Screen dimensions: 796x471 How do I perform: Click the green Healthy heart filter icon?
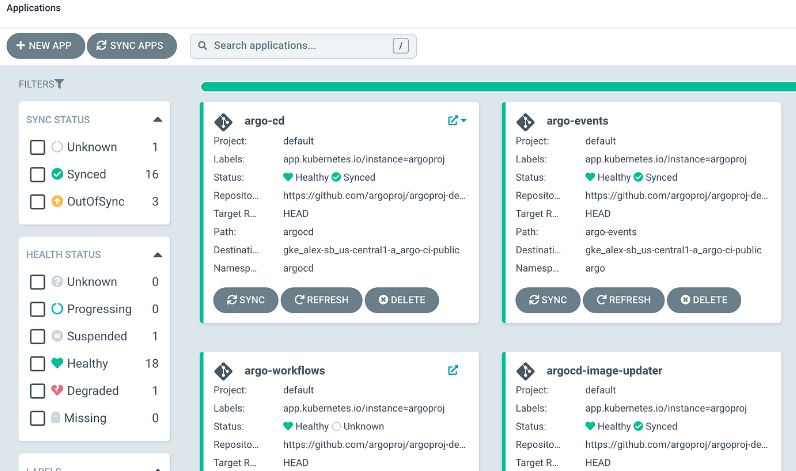tap(57, 363)
